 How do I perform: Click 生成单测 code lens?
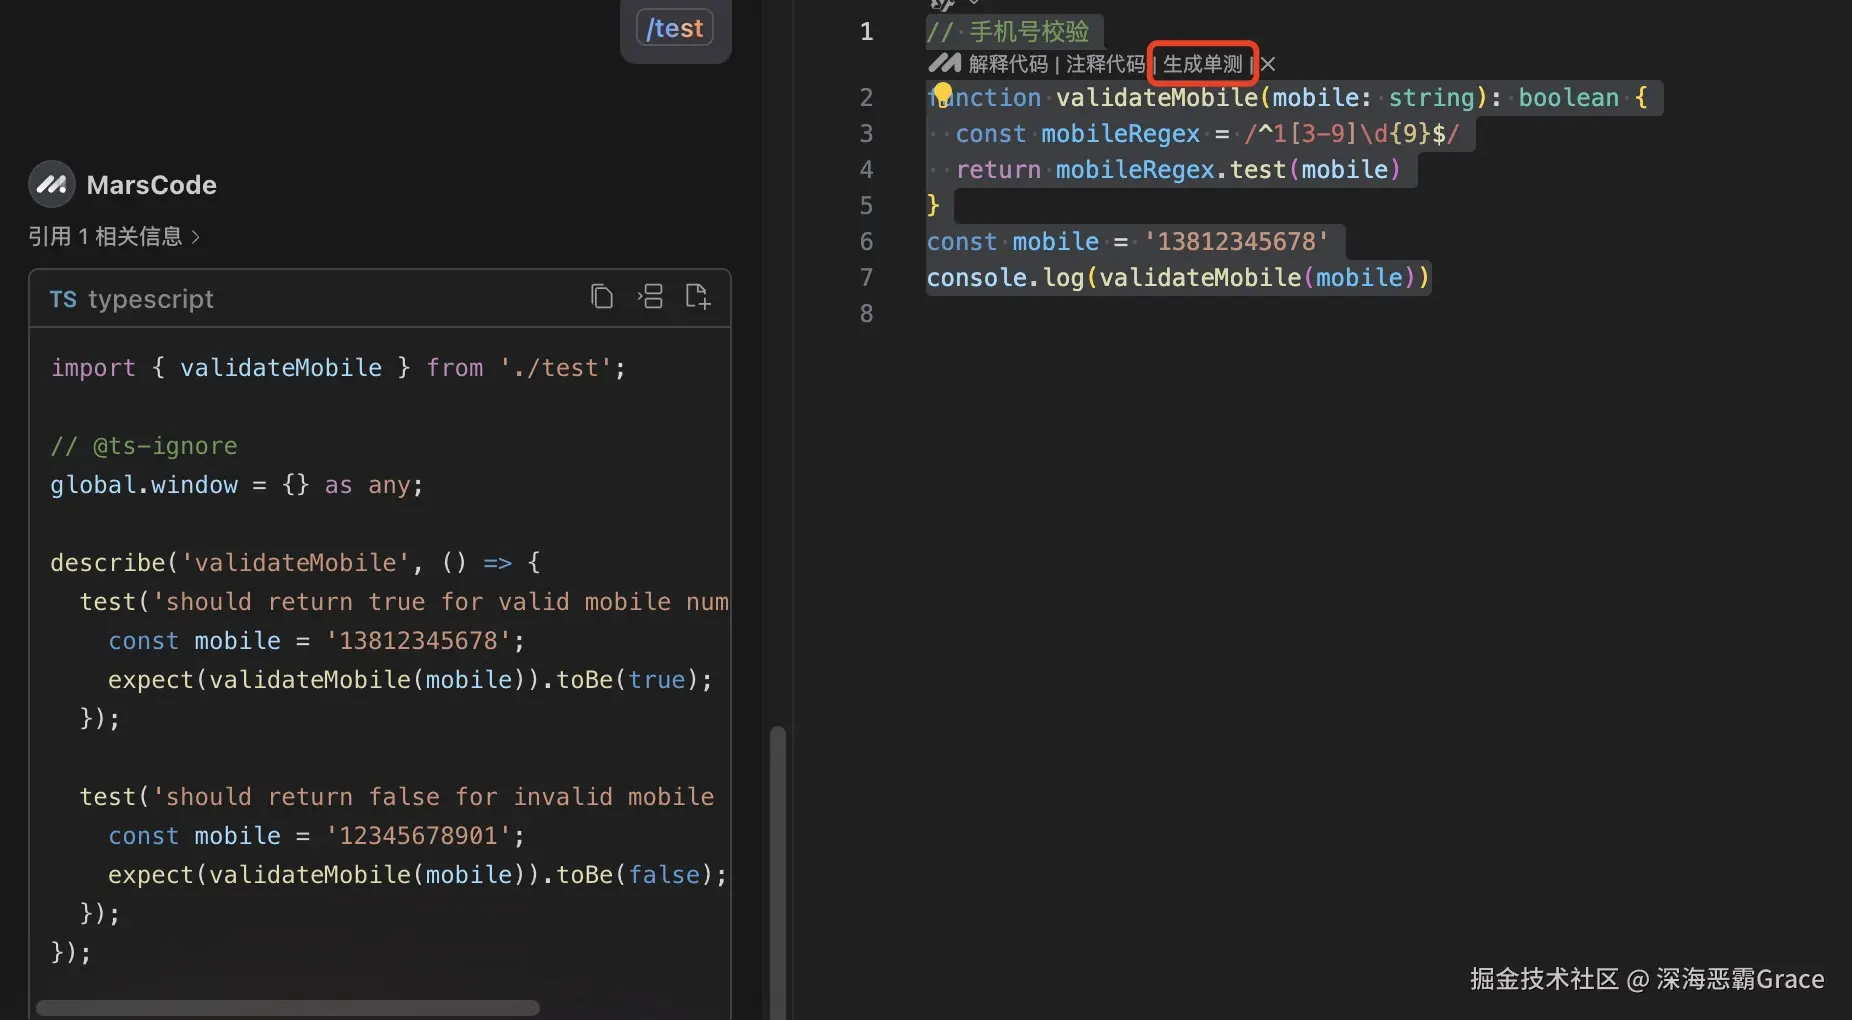1202,64
